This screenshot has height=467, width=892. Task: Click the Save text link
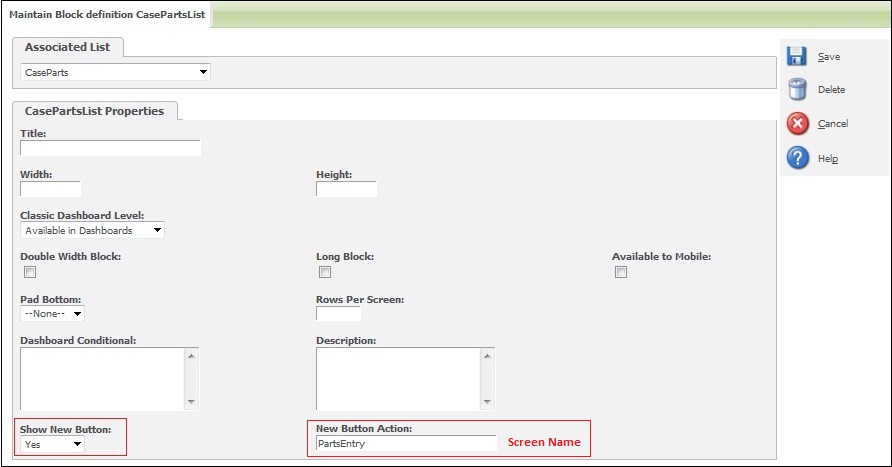828,57
